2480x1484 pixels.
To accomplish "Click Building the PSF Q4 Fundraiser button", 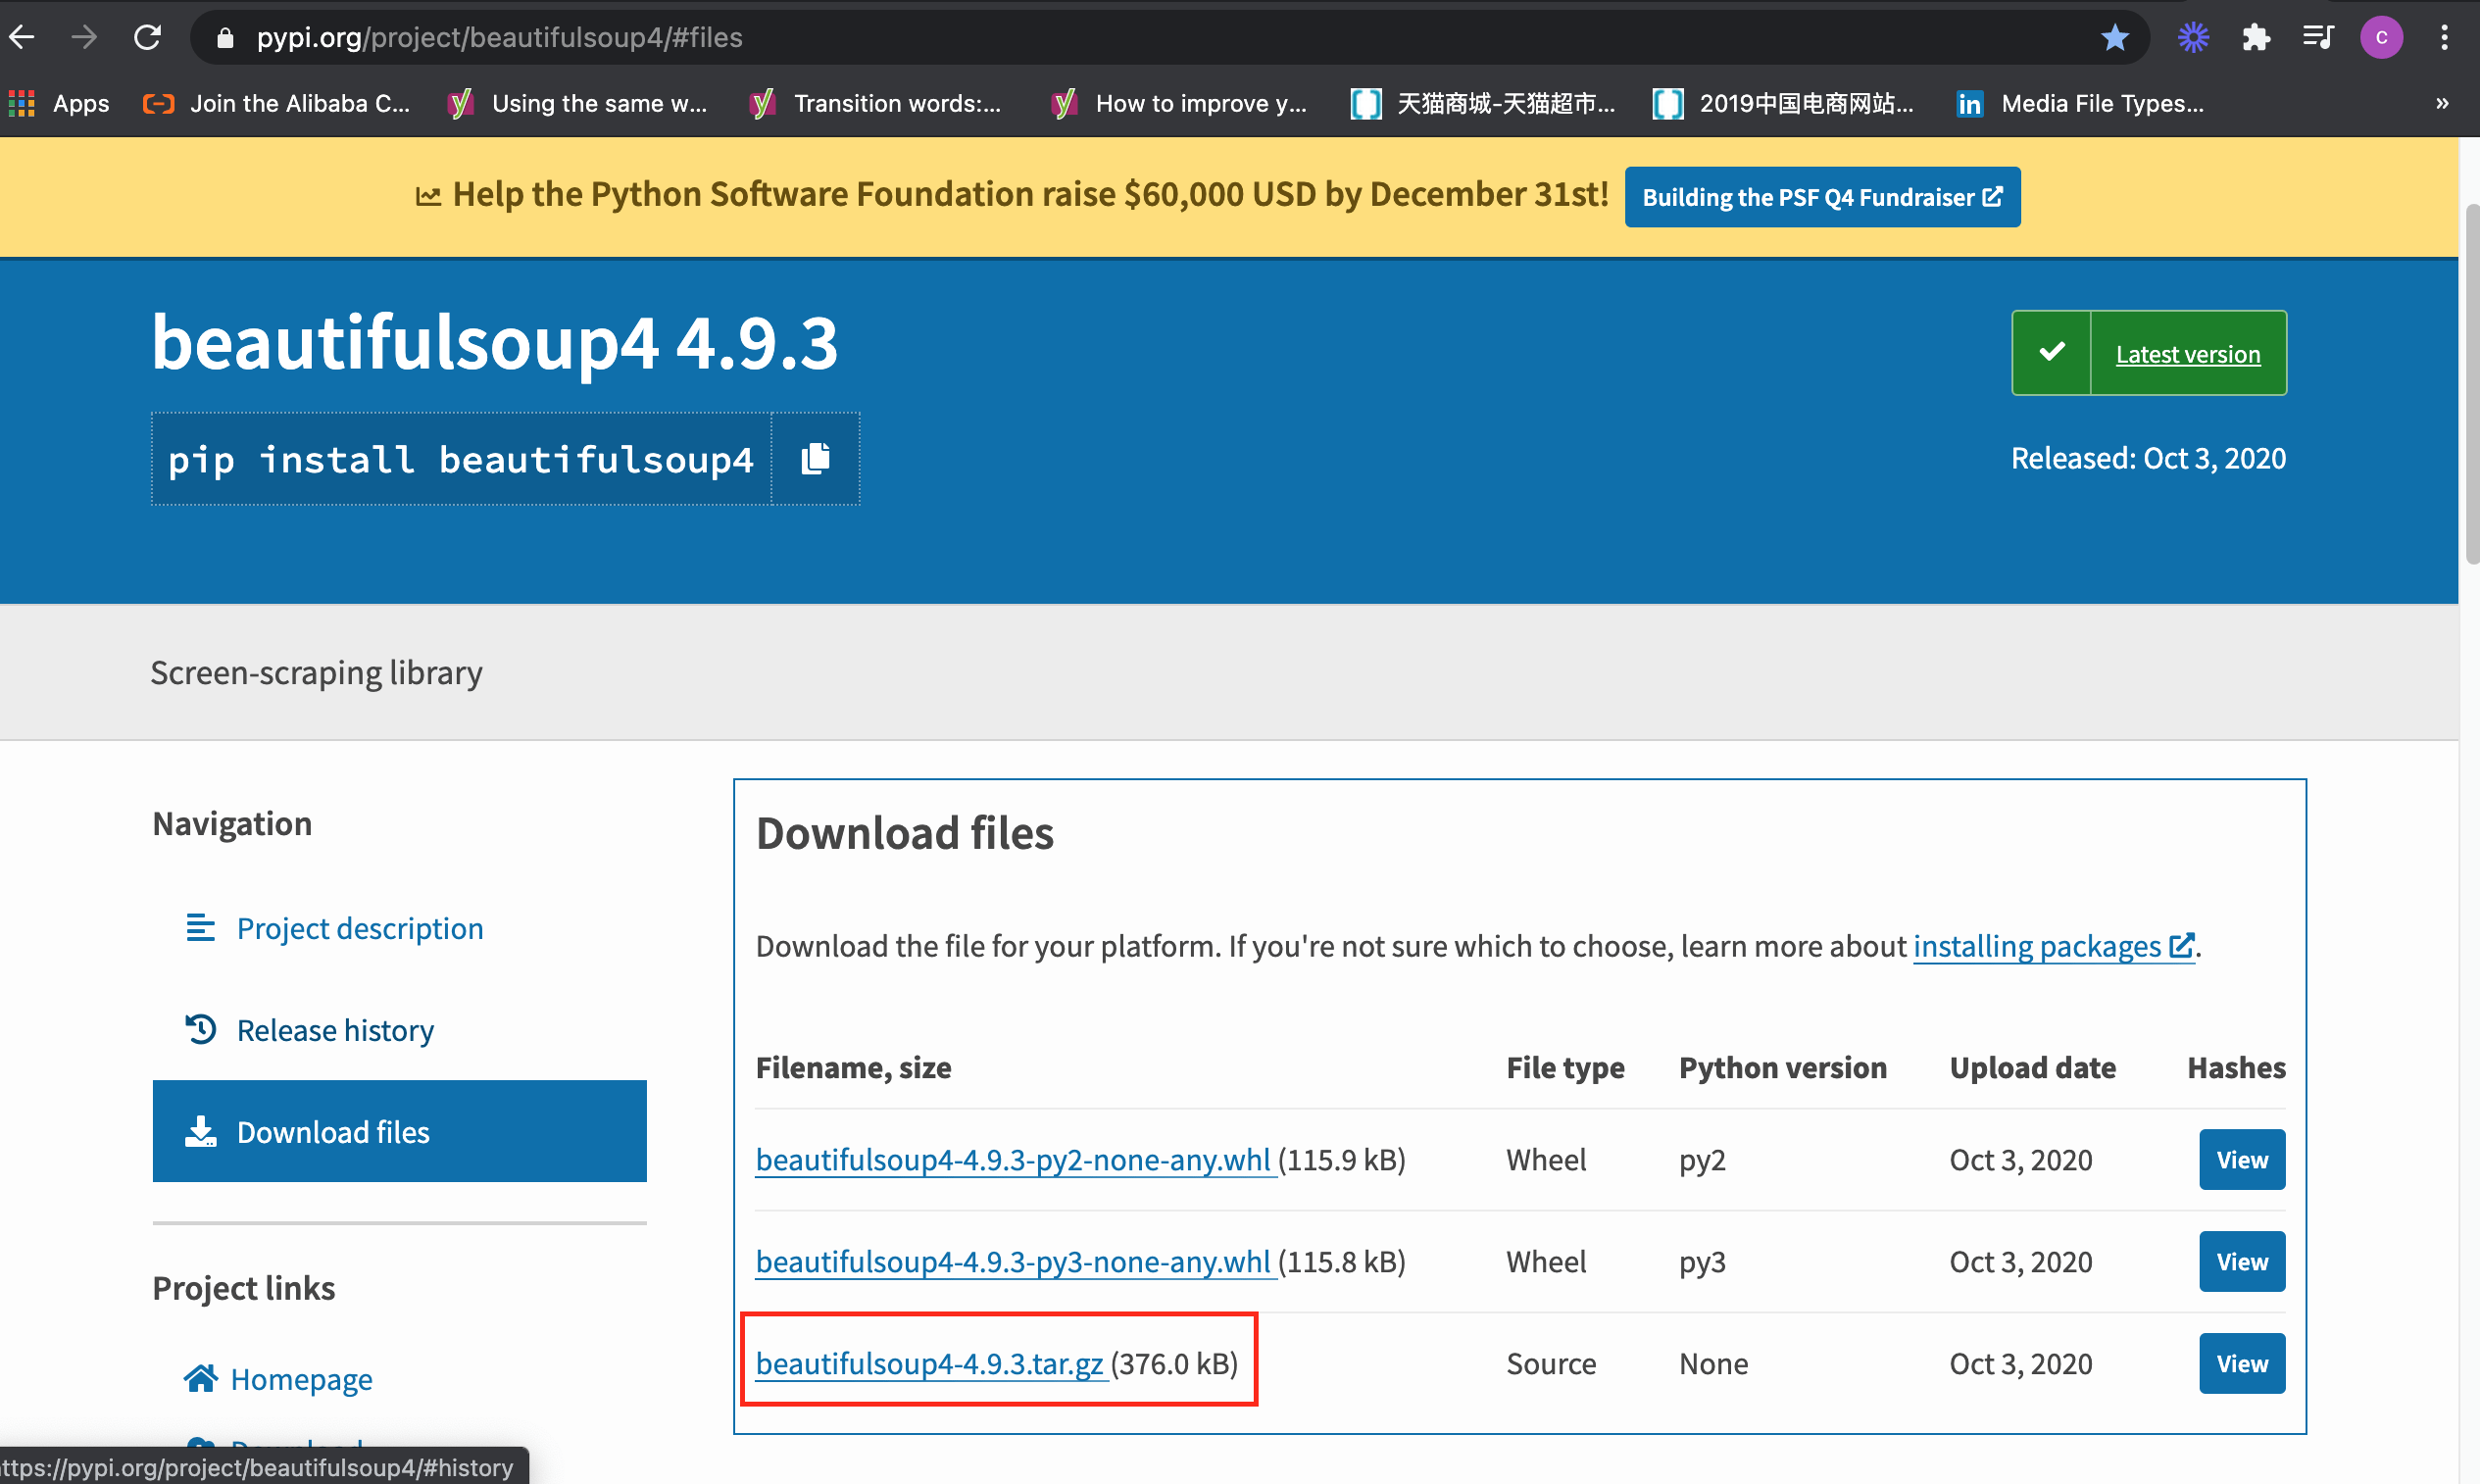I will click(1822, 197).
